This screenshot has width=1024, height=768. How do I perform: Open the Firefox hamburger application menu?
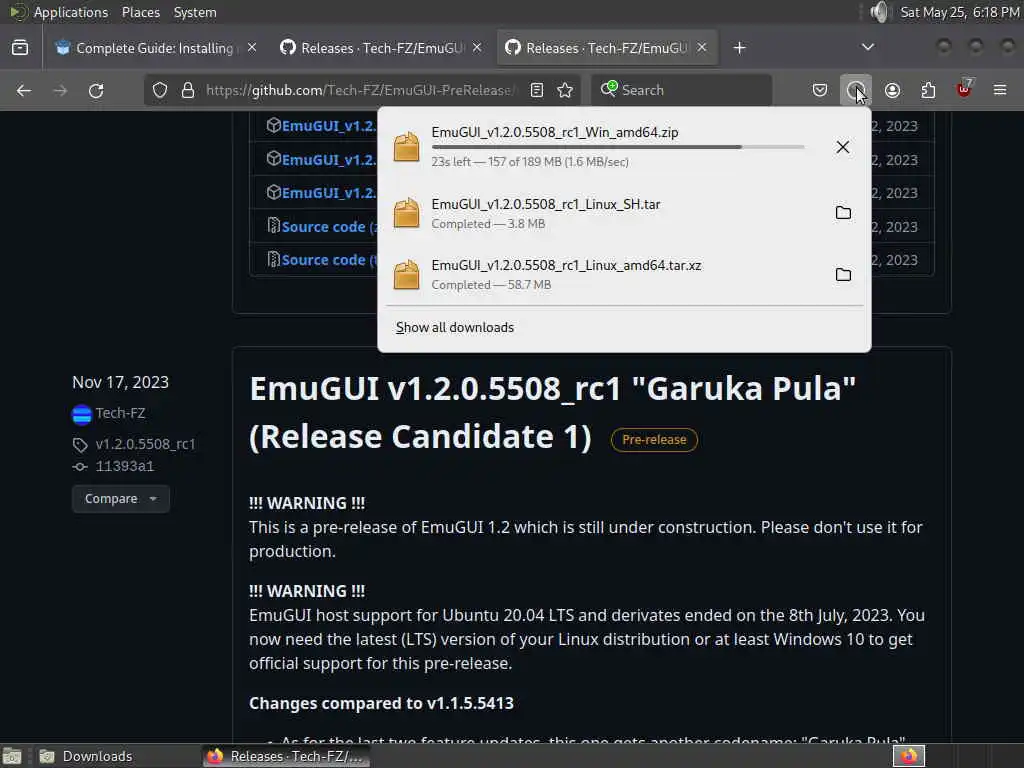[1000, 90]
